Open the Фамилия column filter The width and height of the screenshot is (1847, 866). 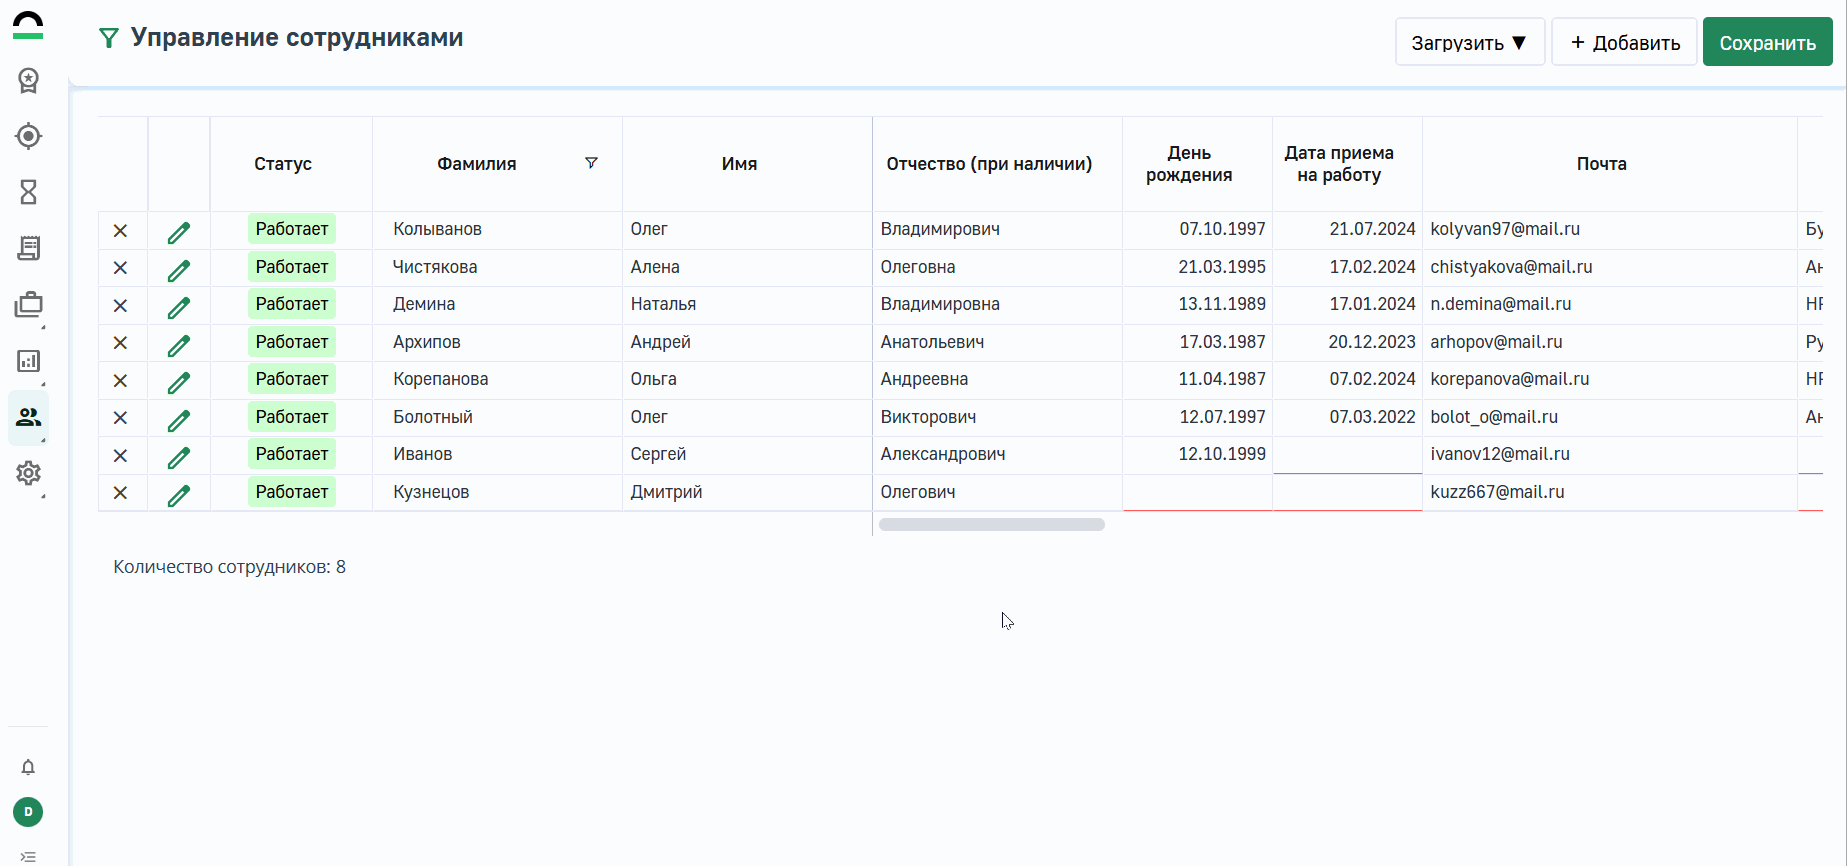click(x=591, y=163)
